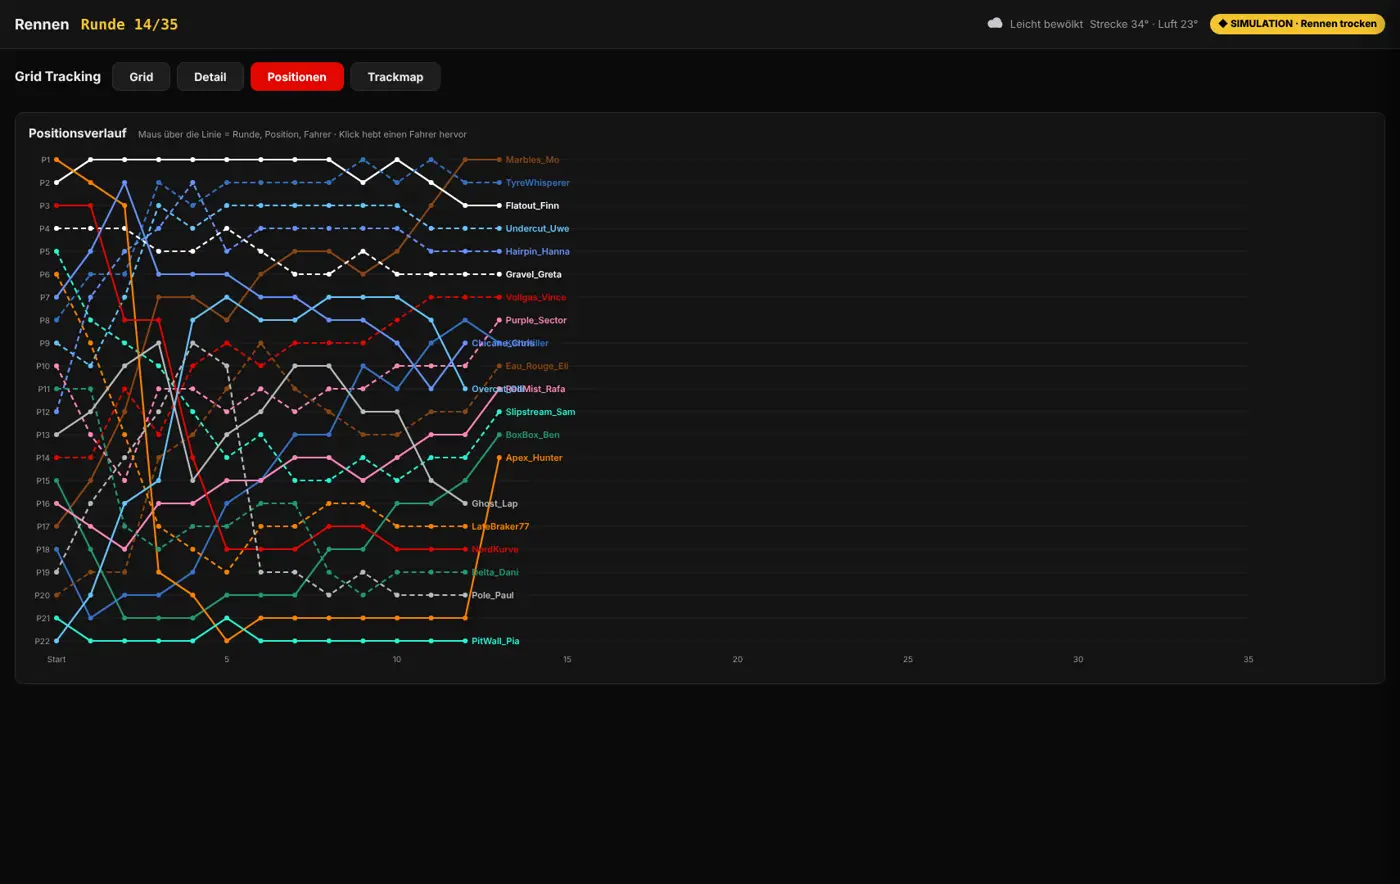1400x884 pixels.
Task: Highlight Hairpin_Hanna in the chart
Action: [537, 252]
